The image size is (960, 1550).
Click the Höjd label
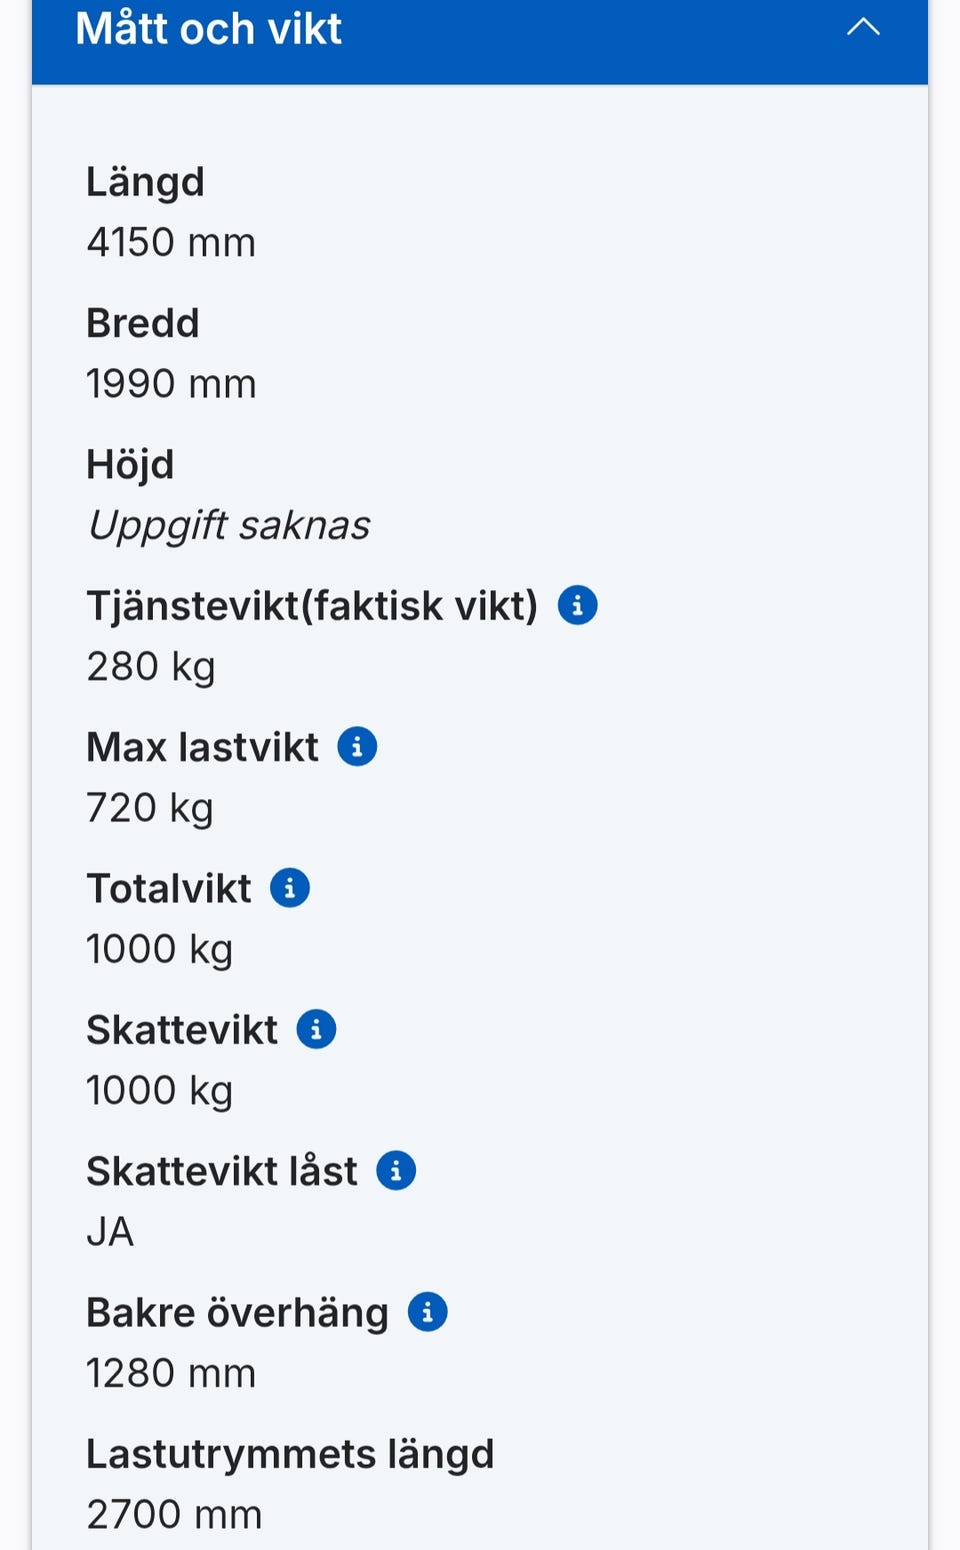[130, 464]
